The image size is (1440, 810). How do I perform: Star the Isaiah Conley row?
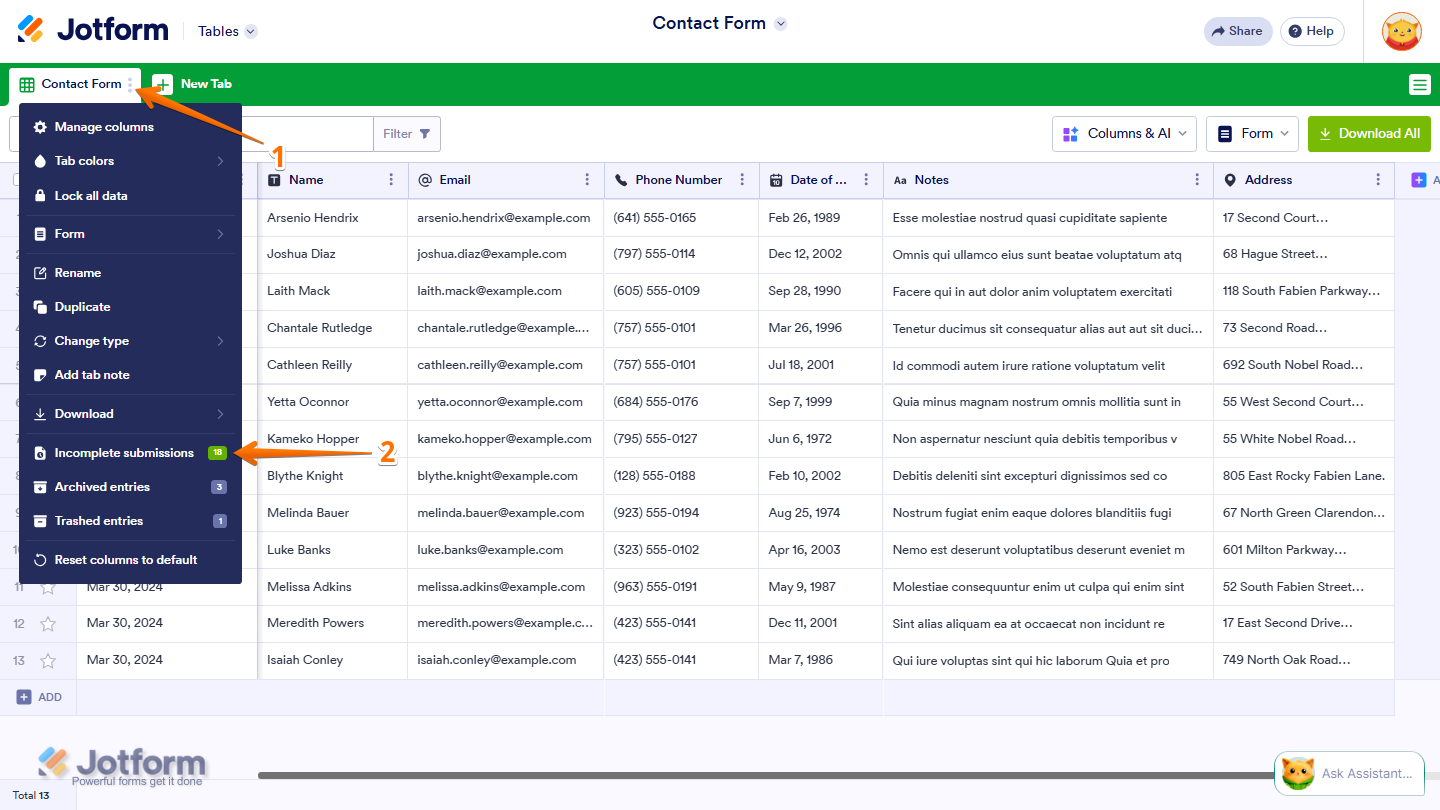click(47, 661)
